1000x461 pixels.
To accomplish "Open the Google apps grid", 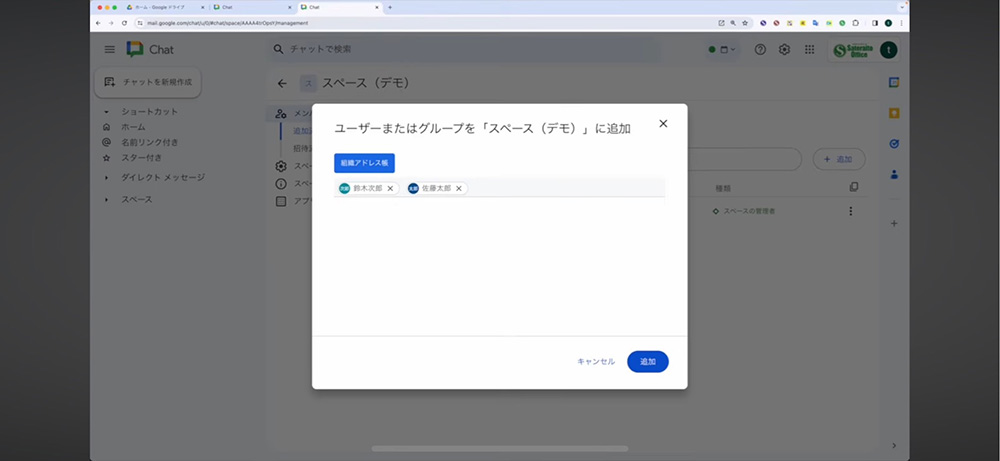I will [x=809, y=50].
